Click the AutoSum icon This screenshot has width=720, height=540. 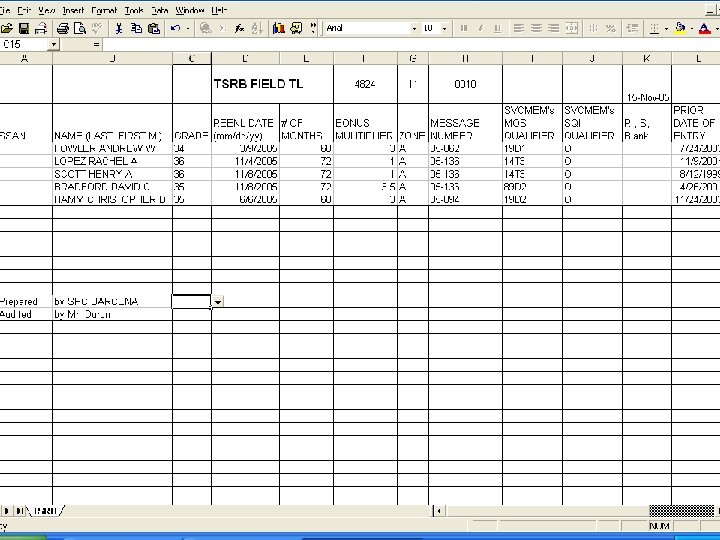[223, 28]
